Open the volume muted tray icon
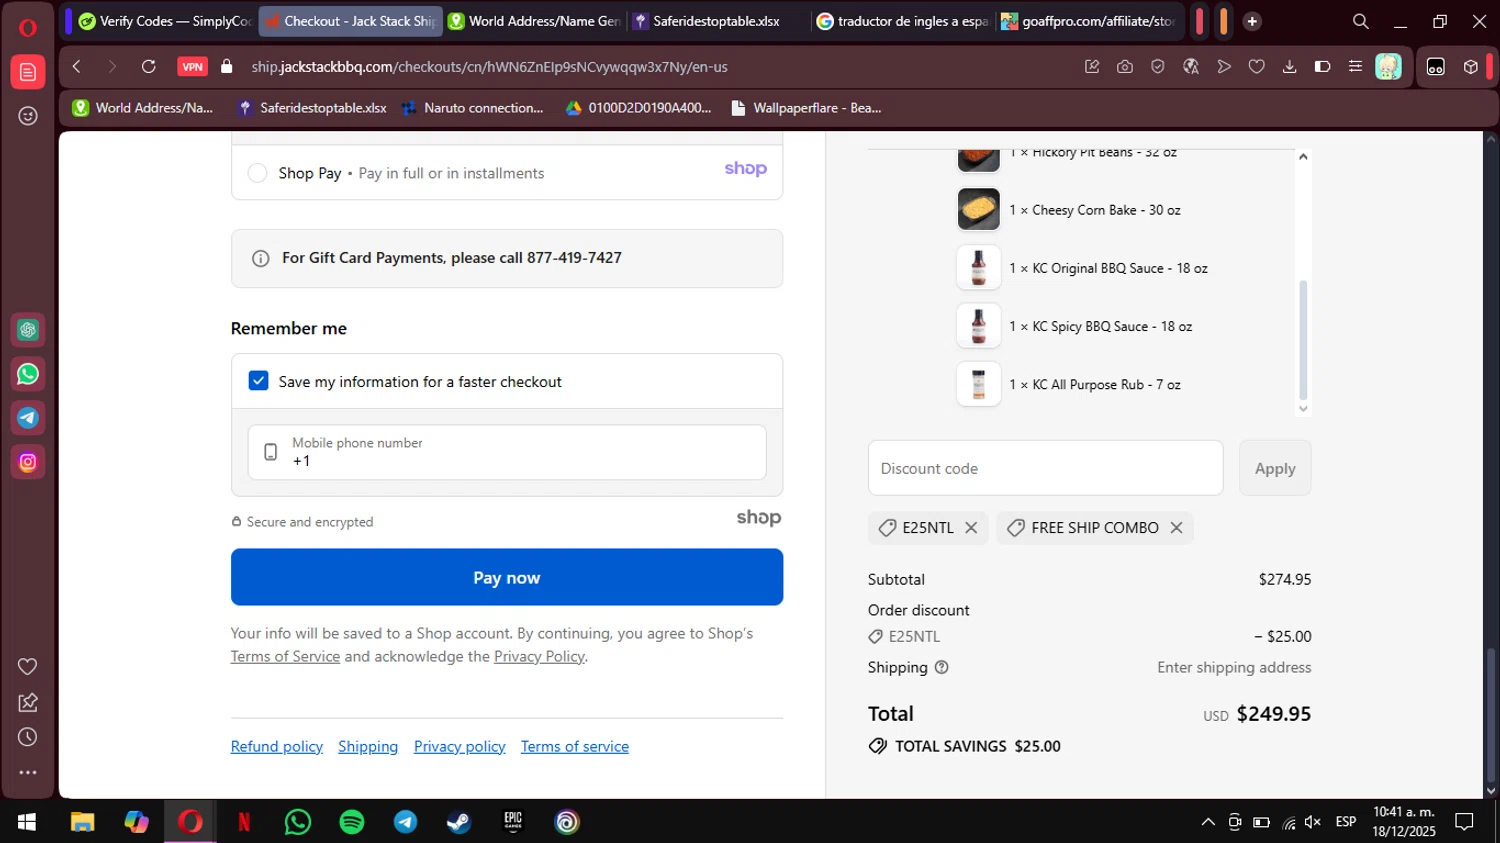This screenshot has width=1500, height=843. click(x=1313, y=822)
